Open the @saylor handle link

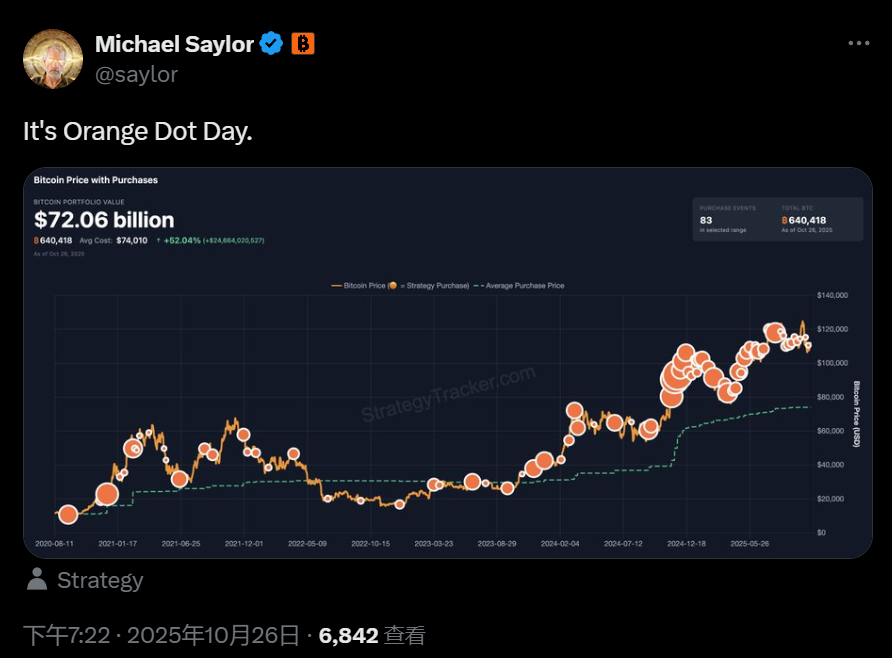136,73
